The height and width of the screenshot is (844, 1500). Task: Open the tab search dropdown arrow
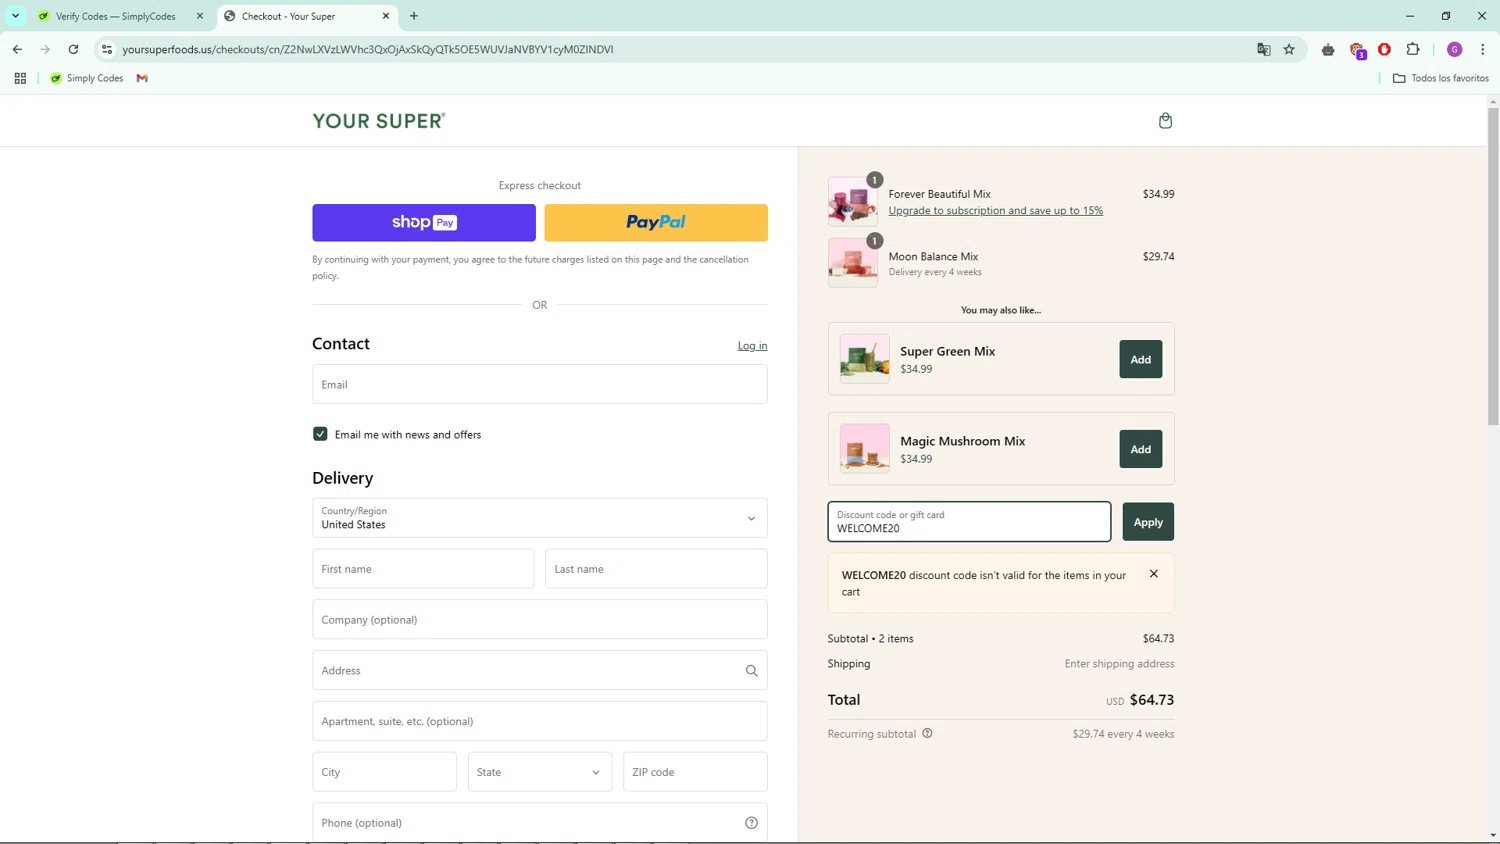(16, 16)
